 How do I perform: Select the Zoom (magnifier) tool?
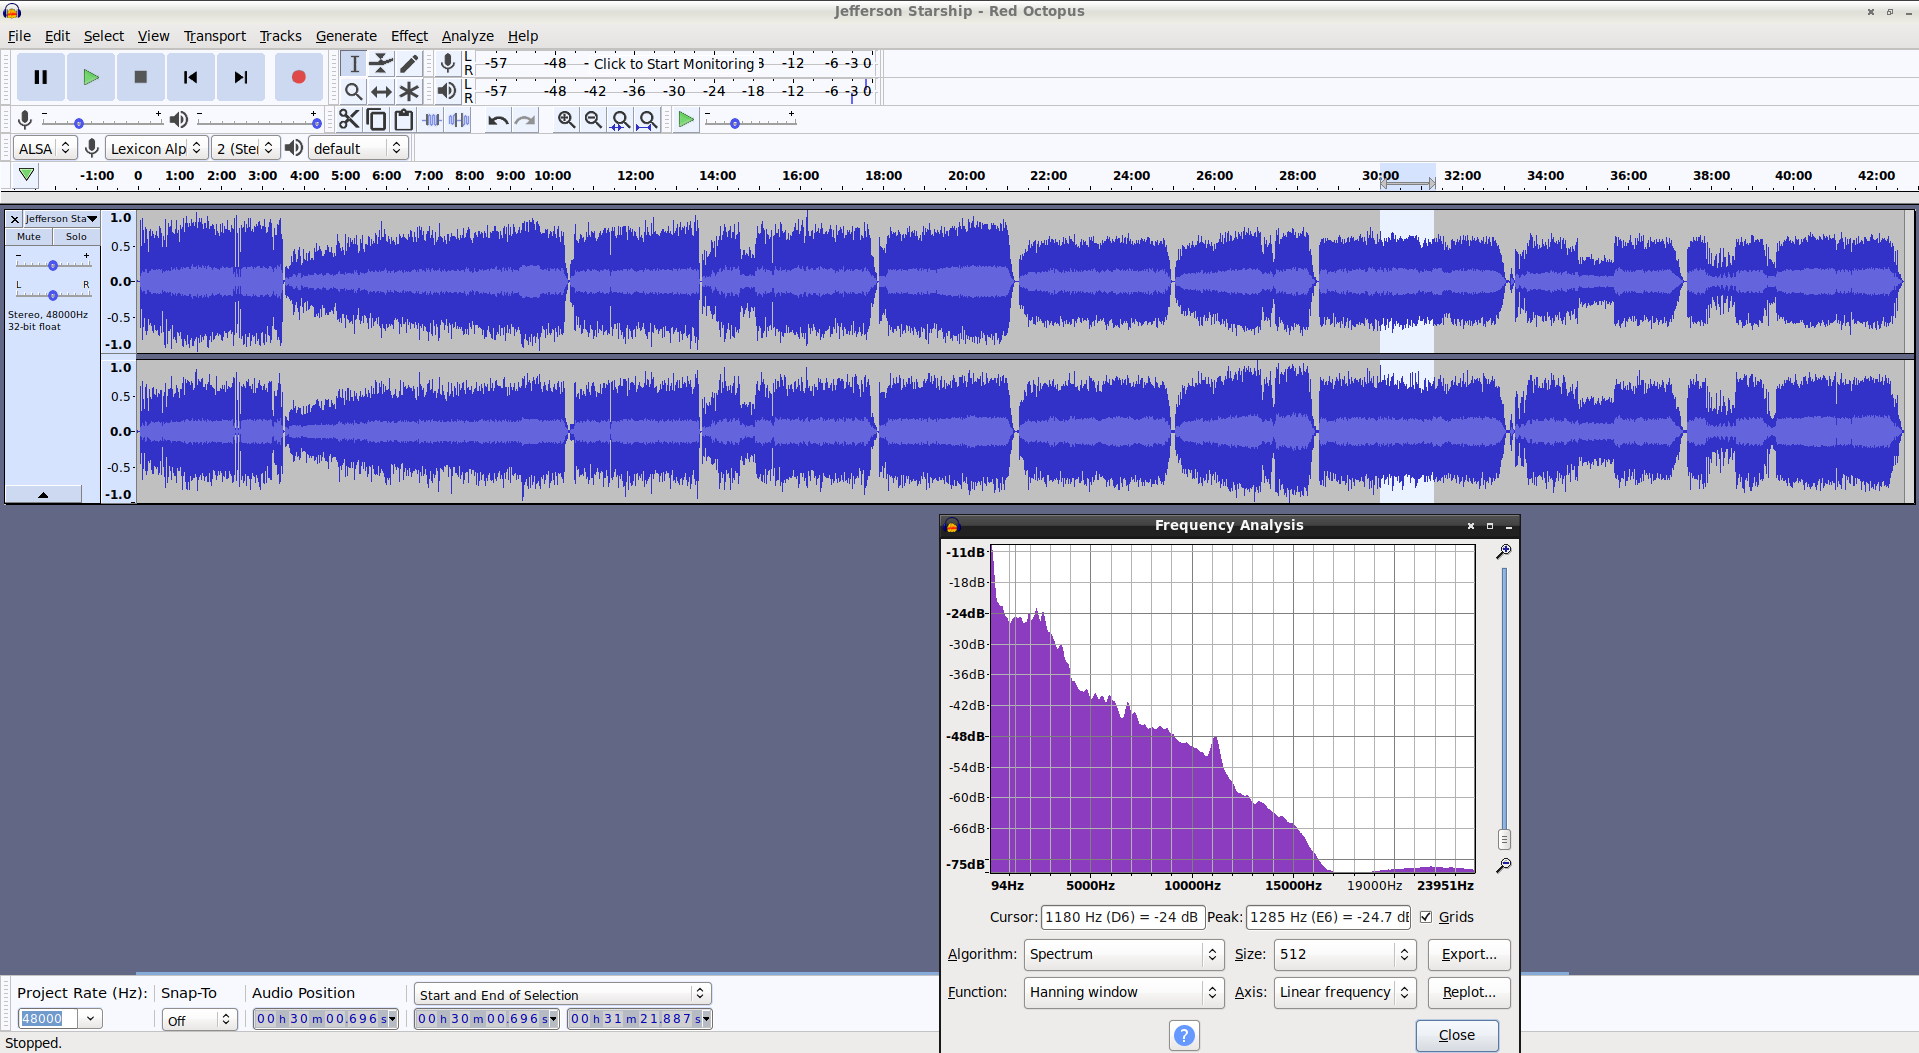click(x=354, y=91)
